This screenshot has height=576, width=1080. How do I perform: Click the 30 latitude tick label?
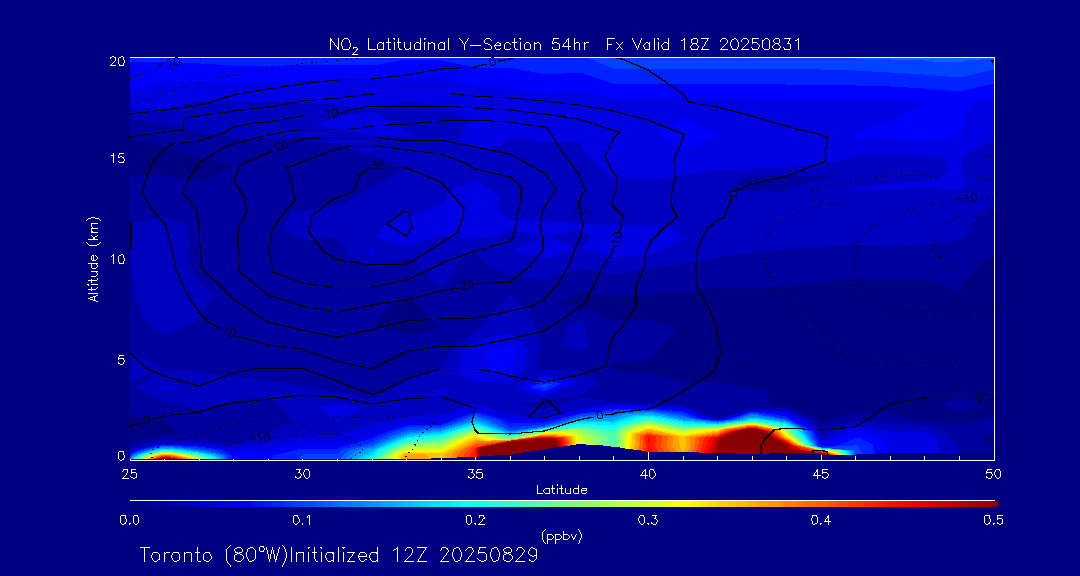tap(303, 473)
